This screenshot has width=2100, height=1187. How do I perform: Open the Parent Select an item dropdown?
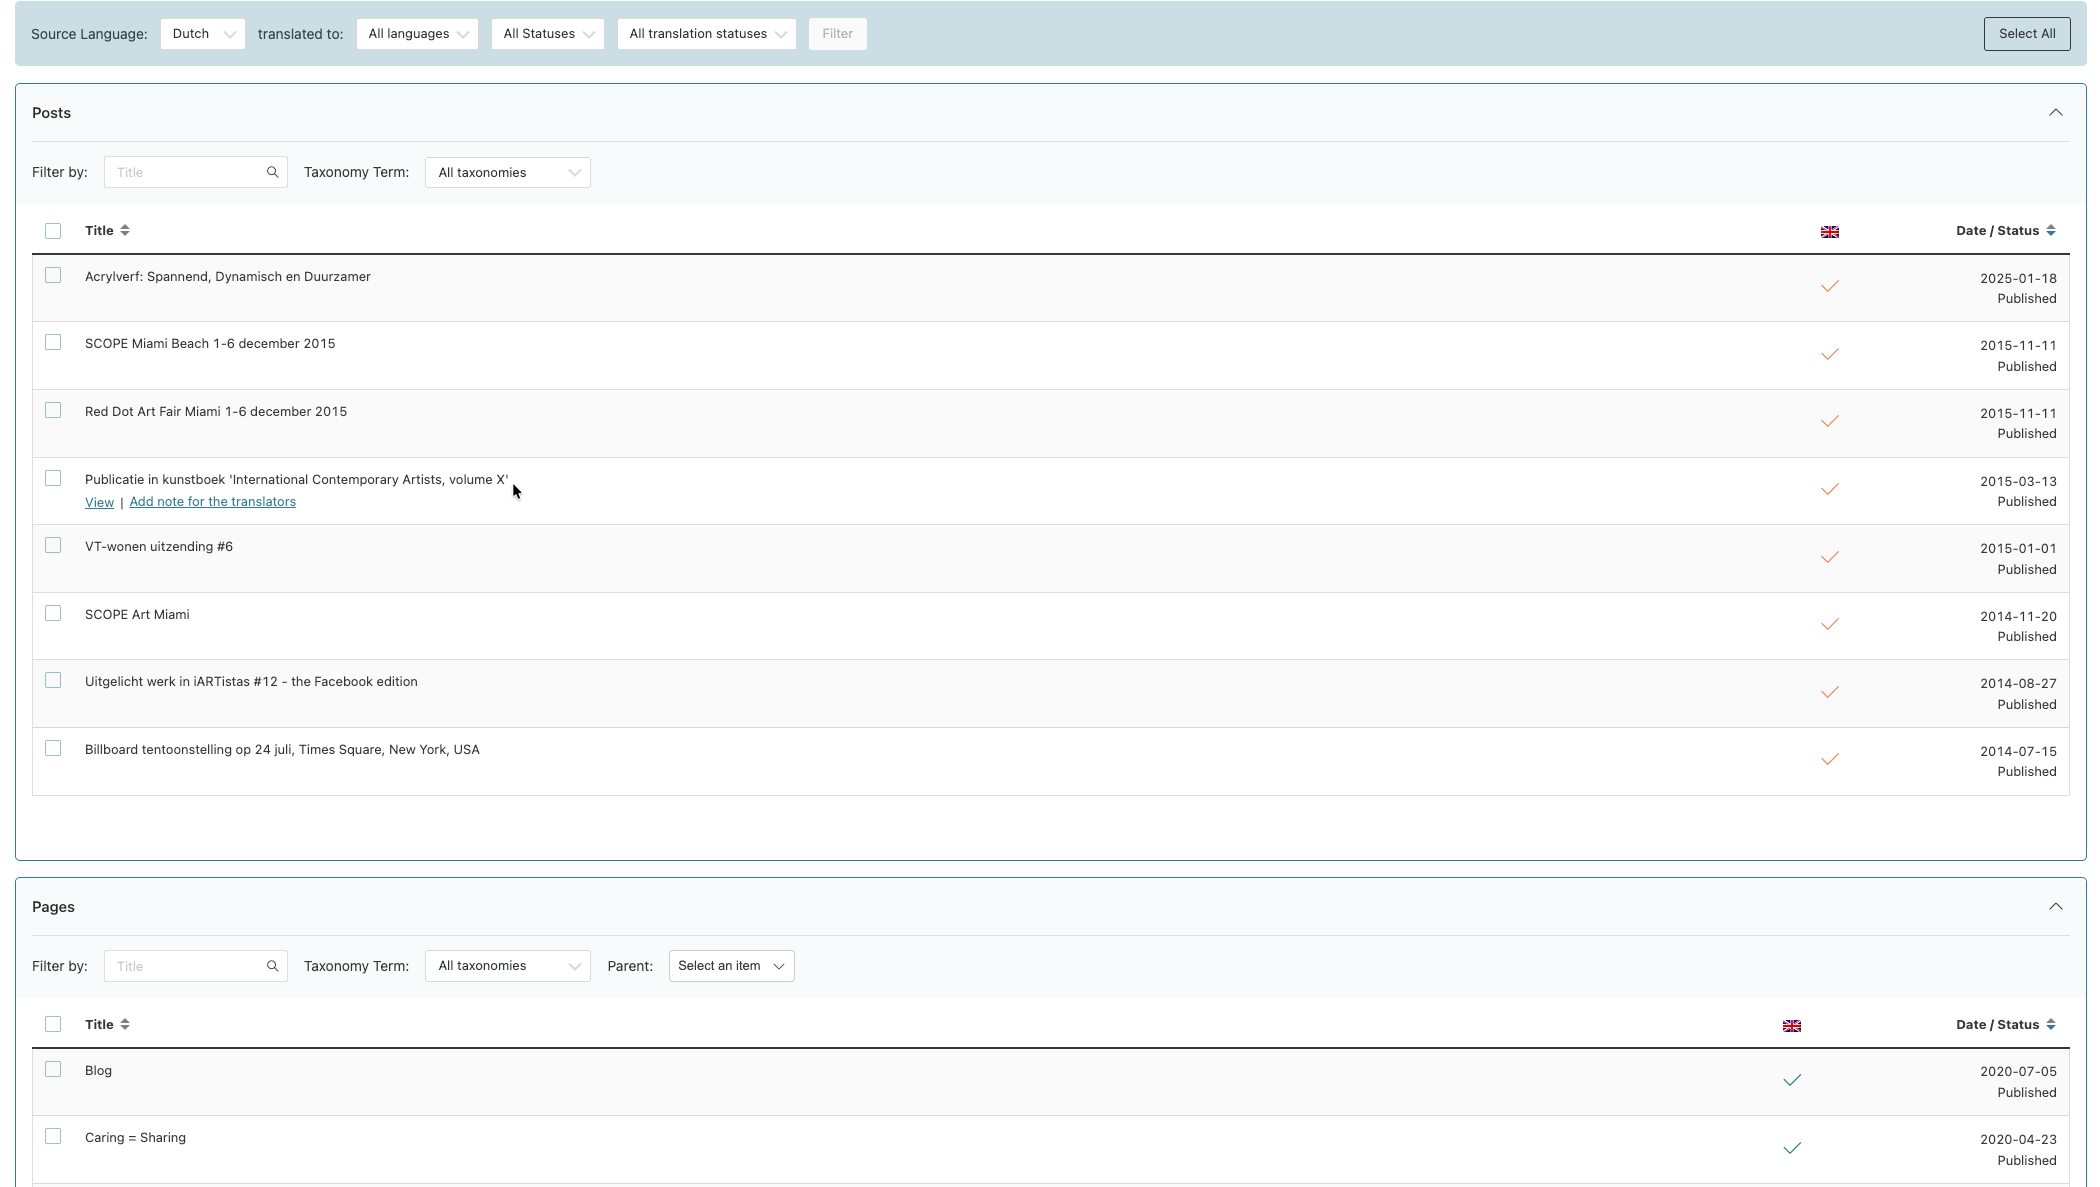pyautogui.click(x=731, y=966)
